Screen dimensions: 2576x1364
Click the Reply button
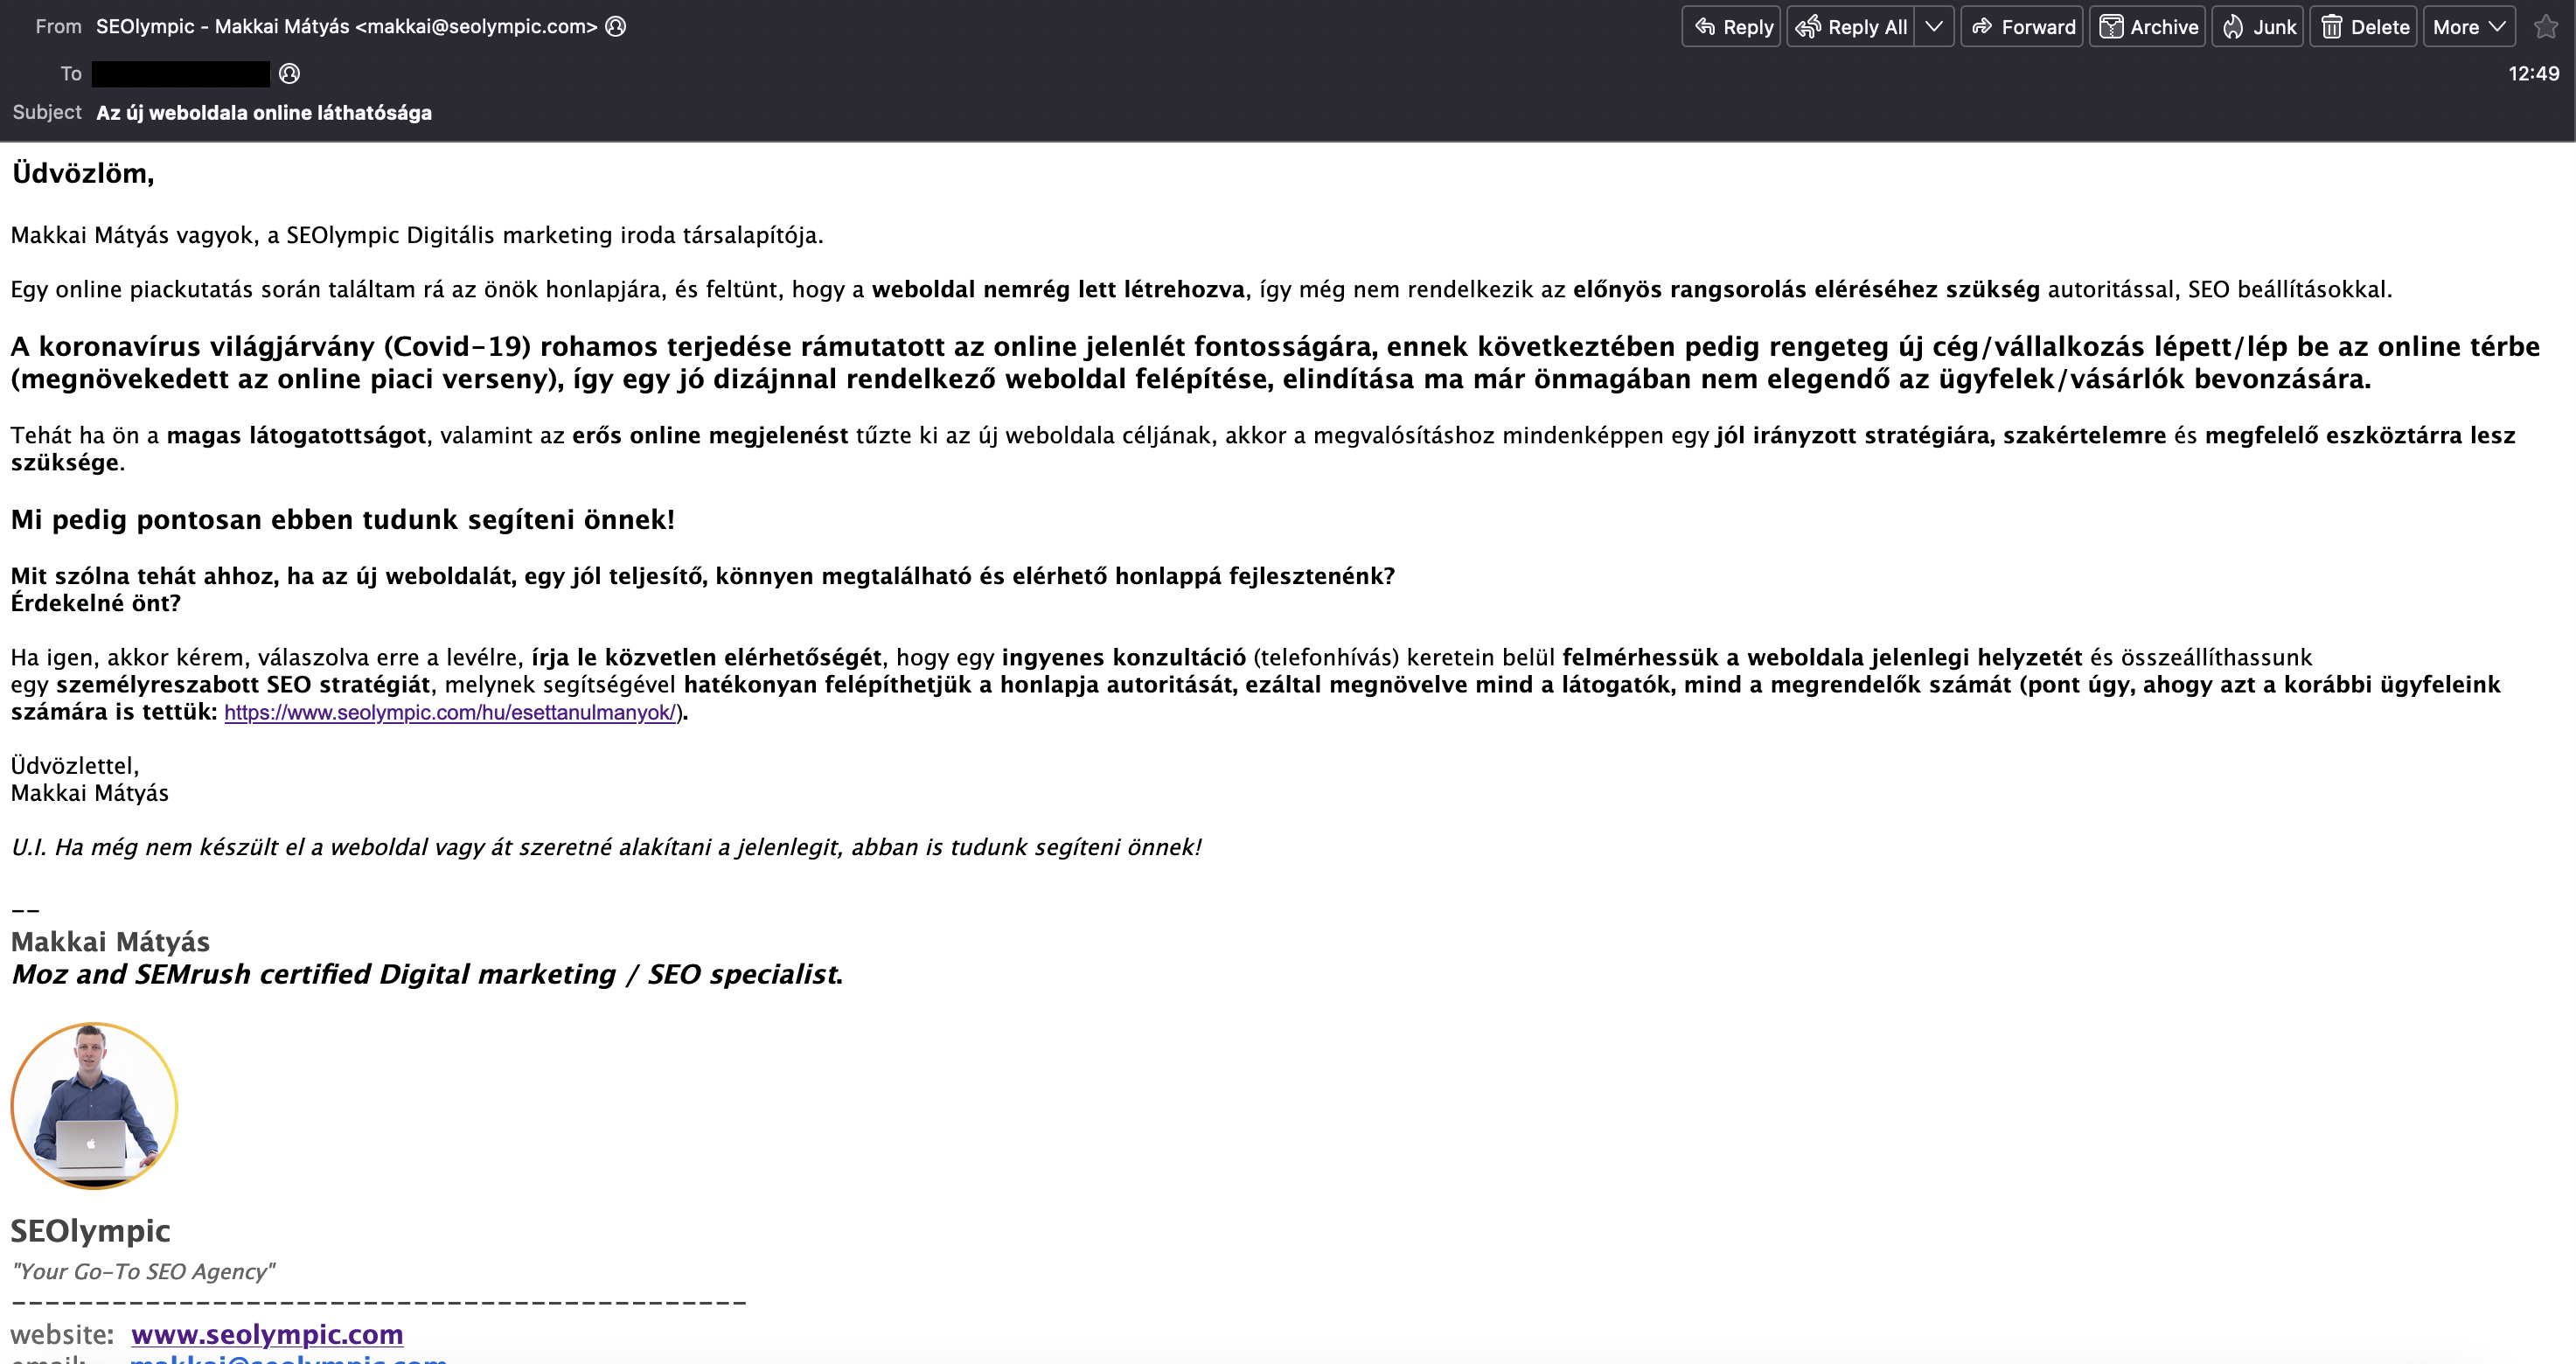coord(1732,27)
